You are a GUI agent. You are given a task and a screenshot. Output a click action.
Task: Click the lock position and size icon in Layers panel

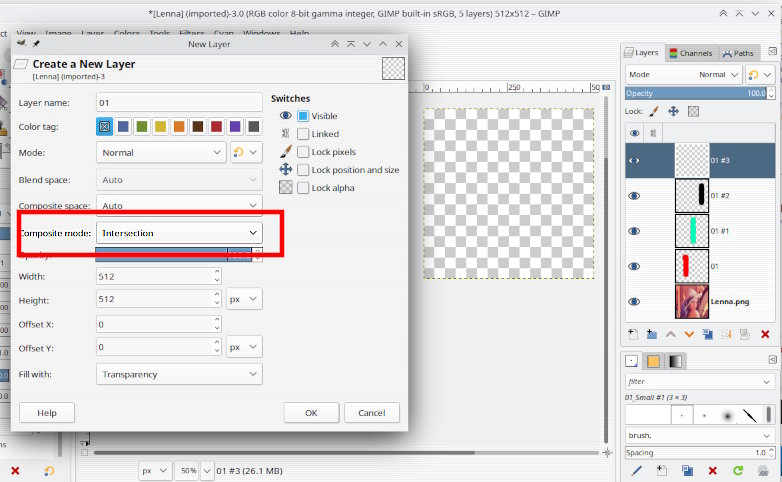(x=673, y=112)
